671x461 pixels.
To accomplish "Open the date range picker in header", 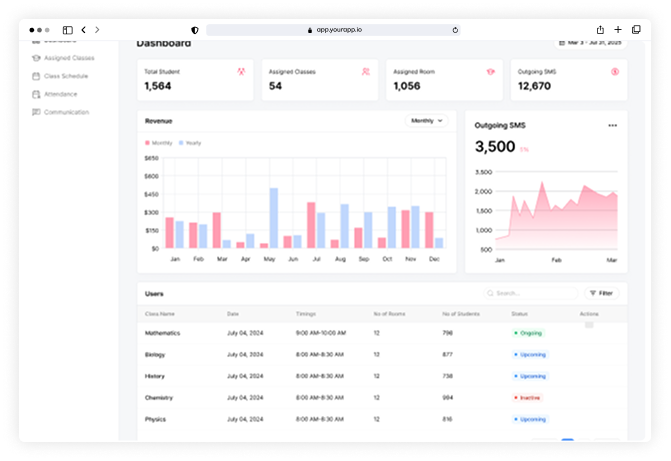I will click(594, 43).
